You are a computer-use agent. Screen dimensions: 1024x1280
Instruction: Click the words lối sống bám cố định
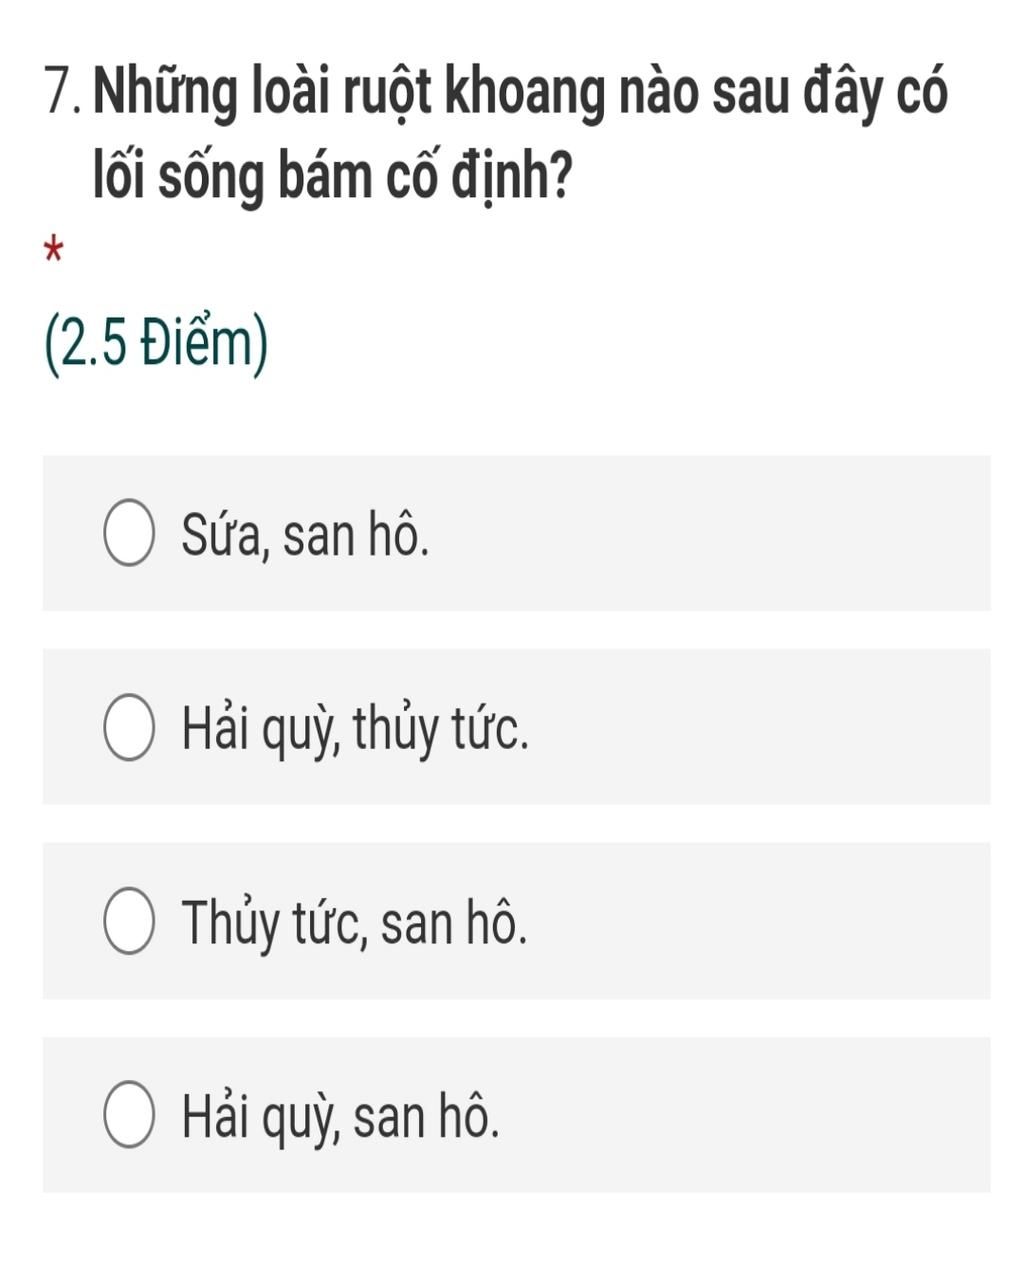pos(332,176)
